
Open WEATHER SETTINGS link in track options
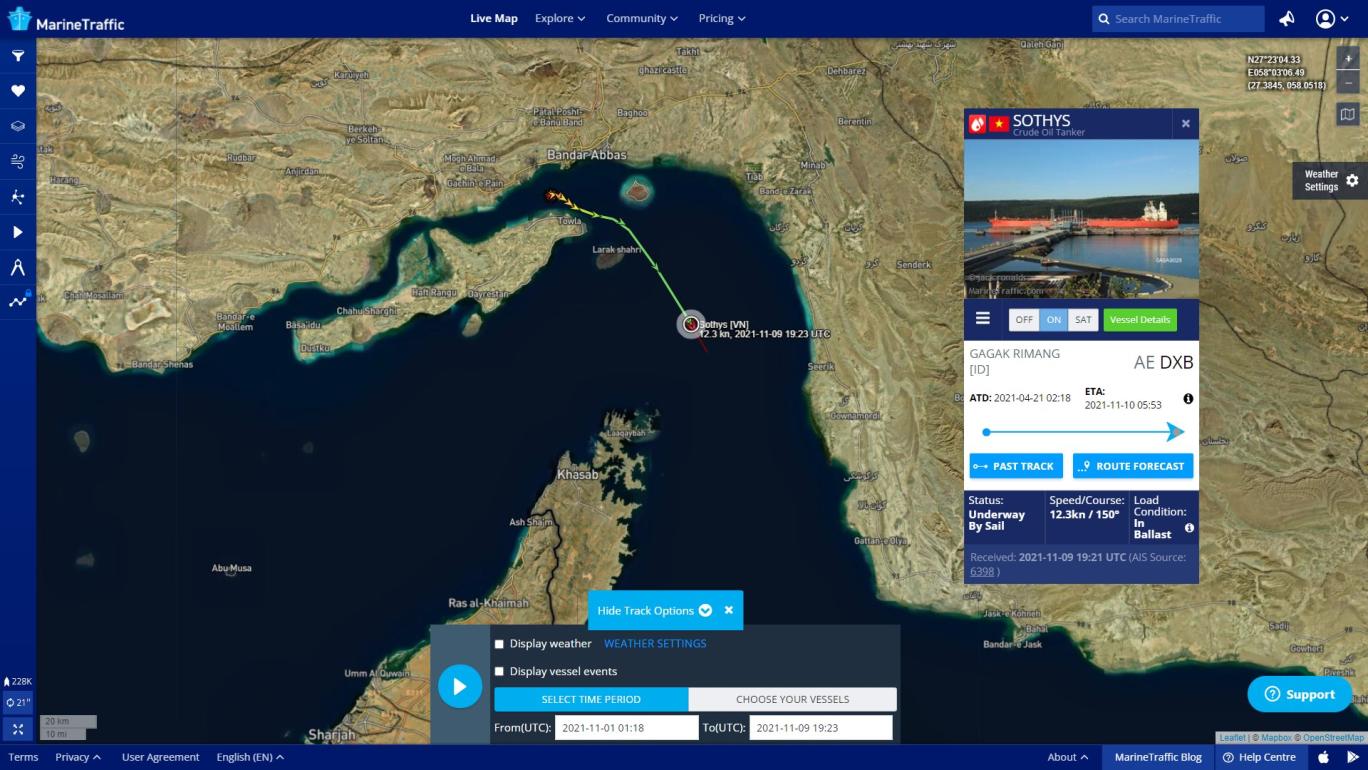point(655,644)
